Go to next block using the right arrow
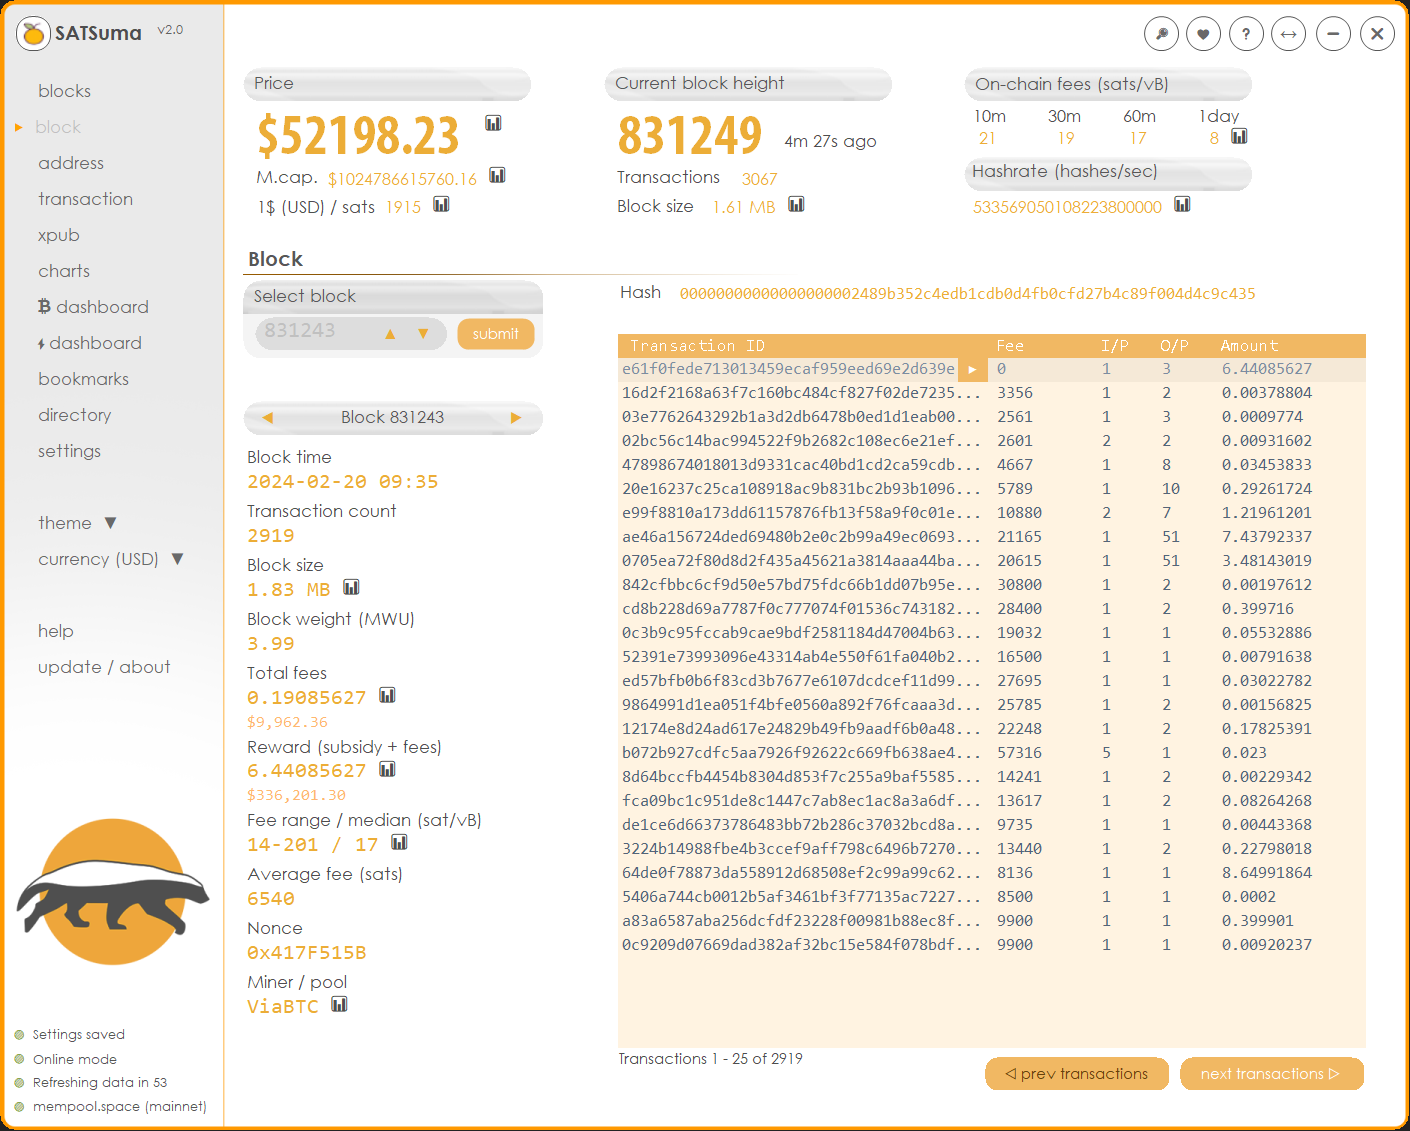The image size is (1410, 1131). (516, 418)
